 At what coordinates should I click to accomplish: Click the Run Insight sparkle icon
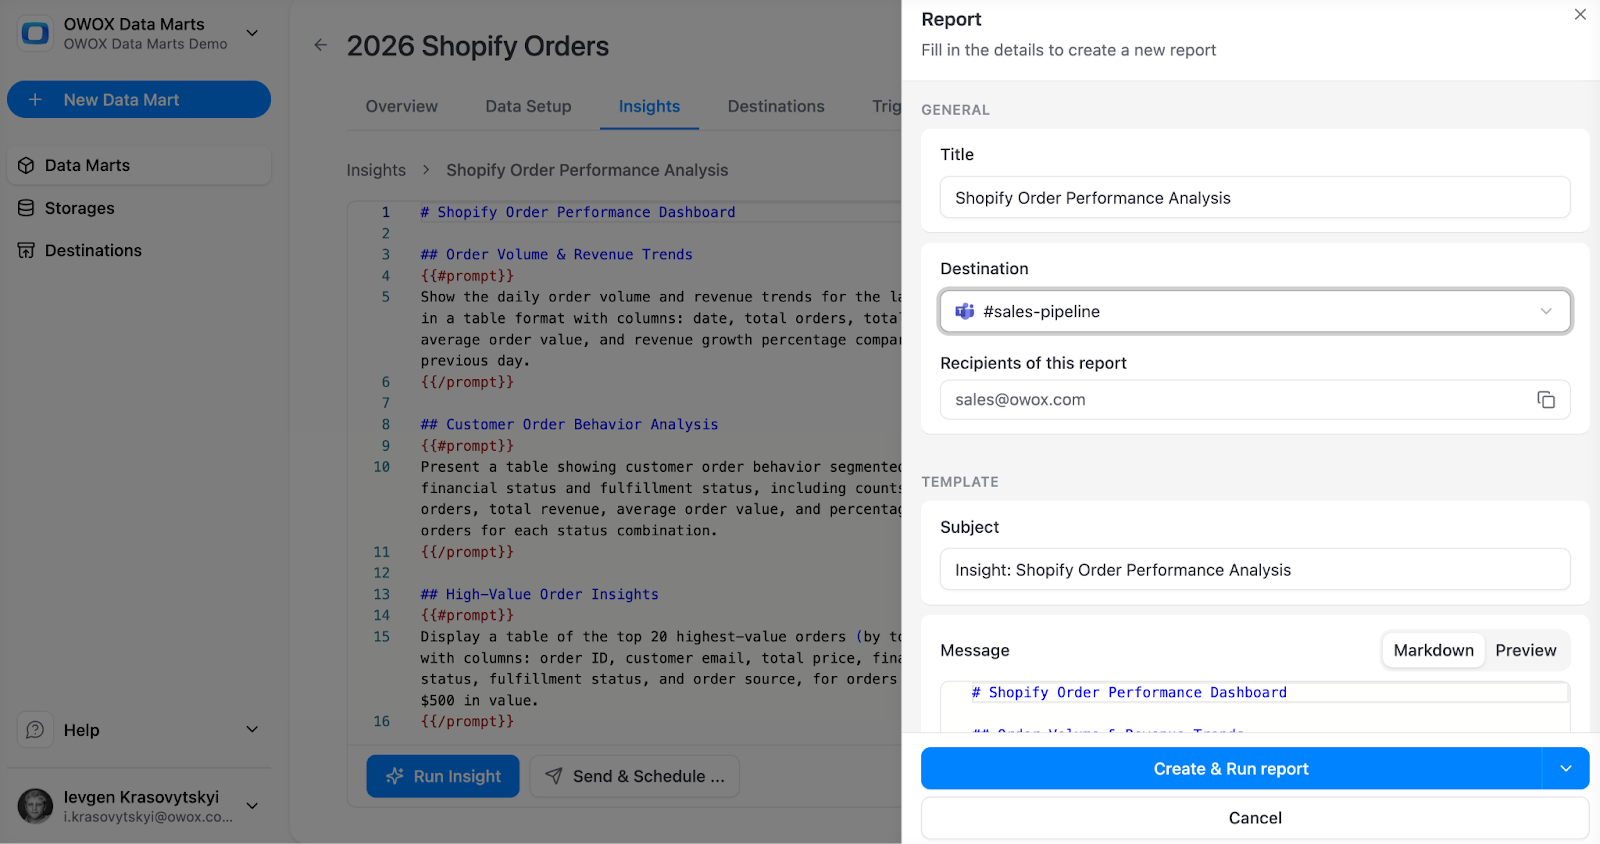[393, 776]
